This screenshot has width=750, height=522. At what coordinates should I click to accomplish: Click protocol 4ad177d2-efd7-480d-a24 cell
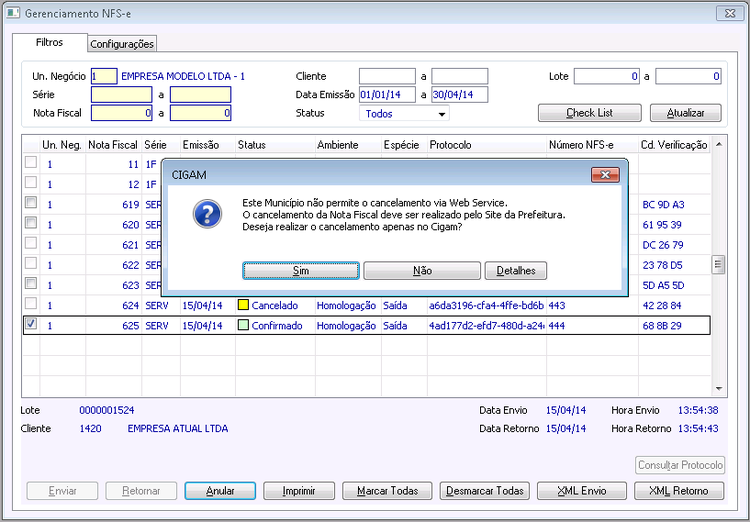point(486,325)
